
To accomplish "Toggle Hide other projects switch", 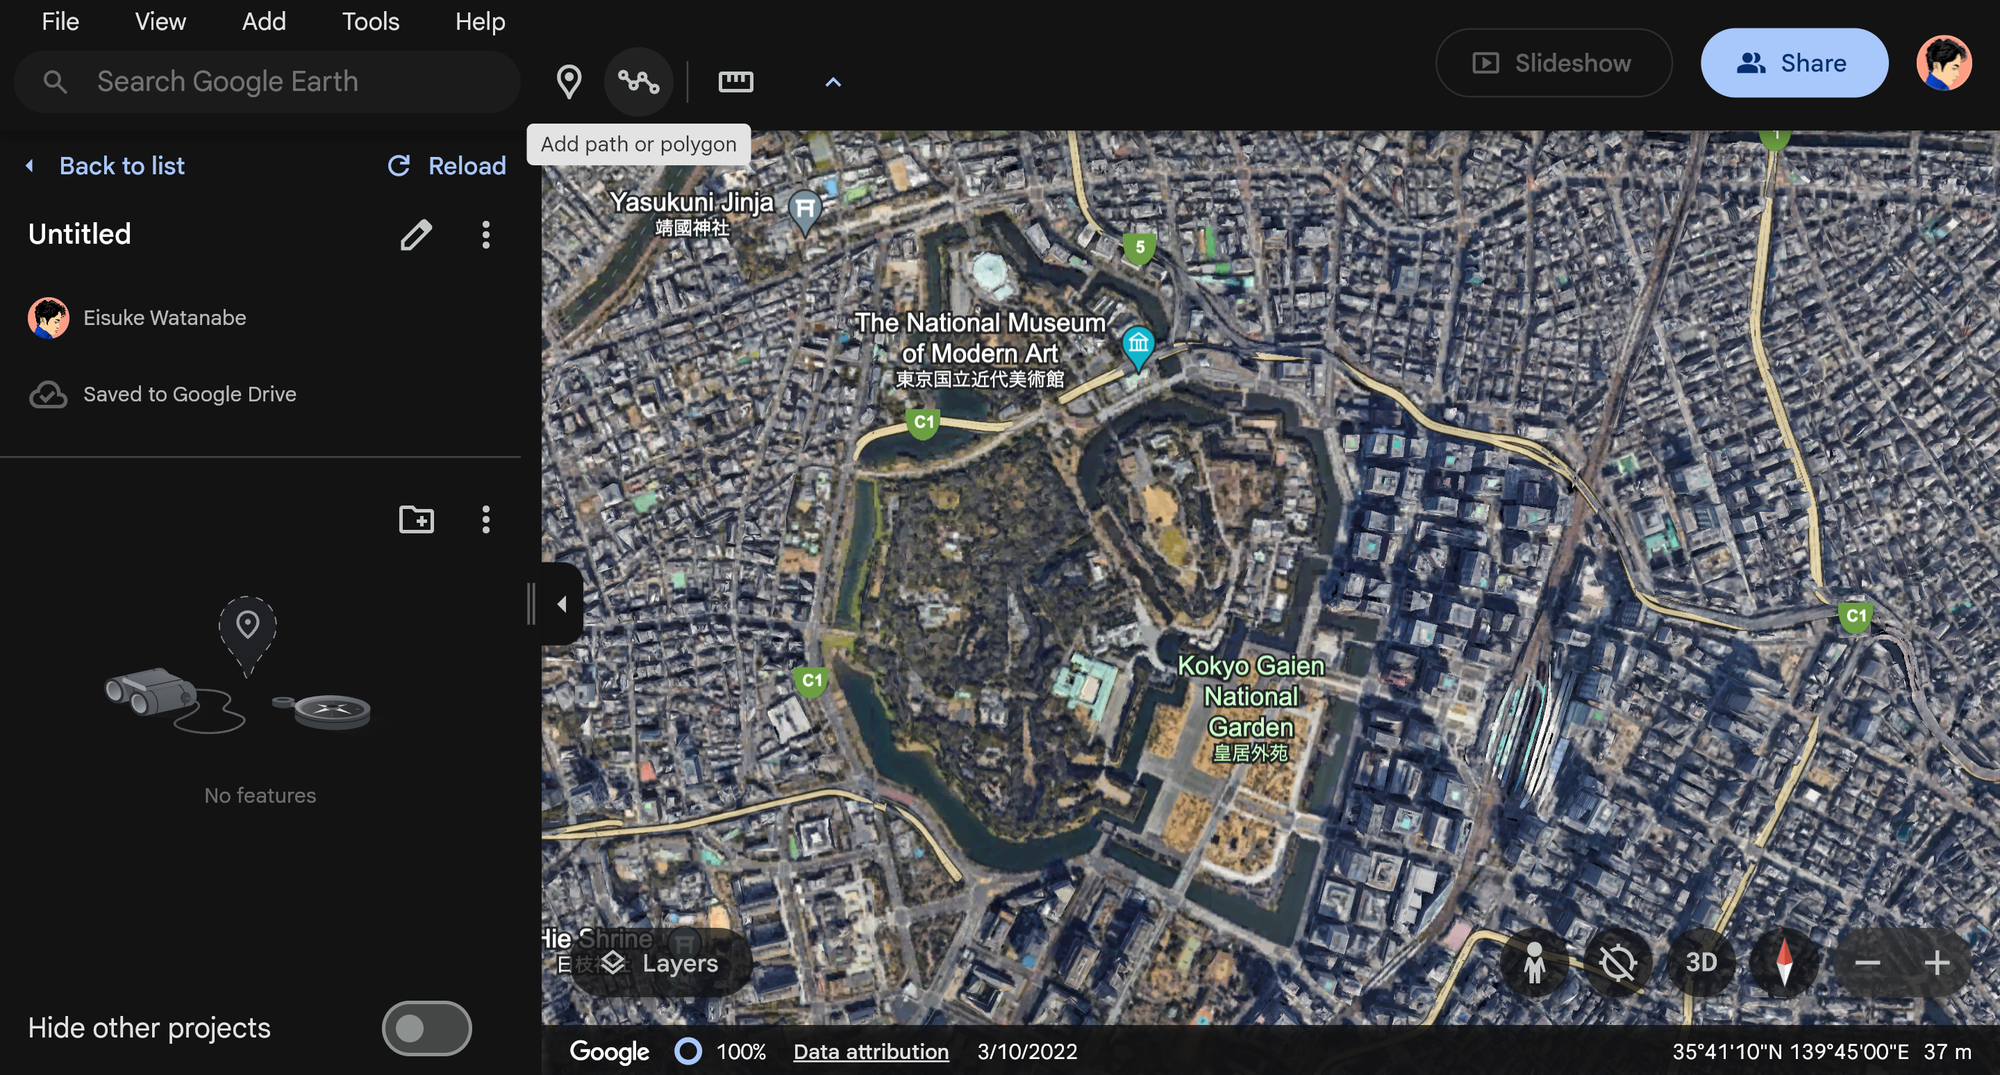I will coord(427,1028).
